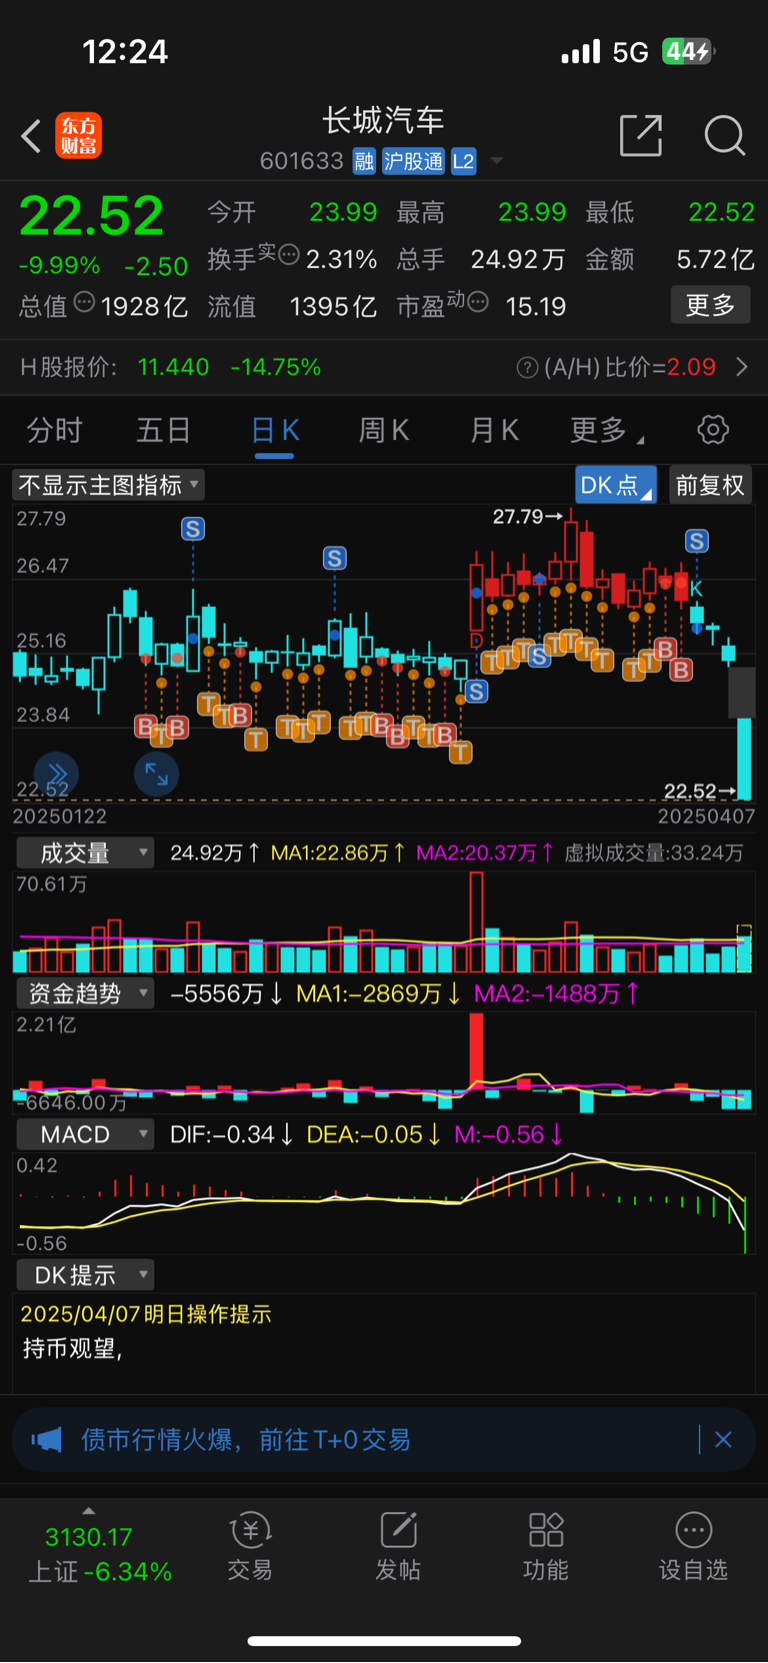
Task: Tap the 更多 details button
Action: [710, 305]
